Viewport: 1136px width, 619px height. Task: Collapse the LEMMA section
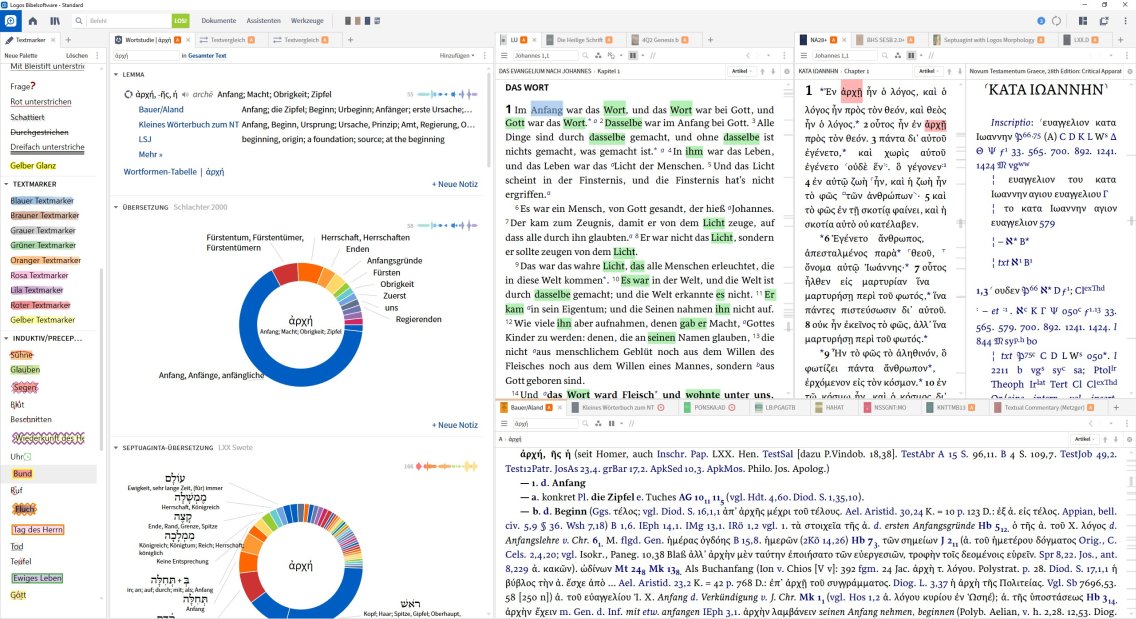coord(116,75)
